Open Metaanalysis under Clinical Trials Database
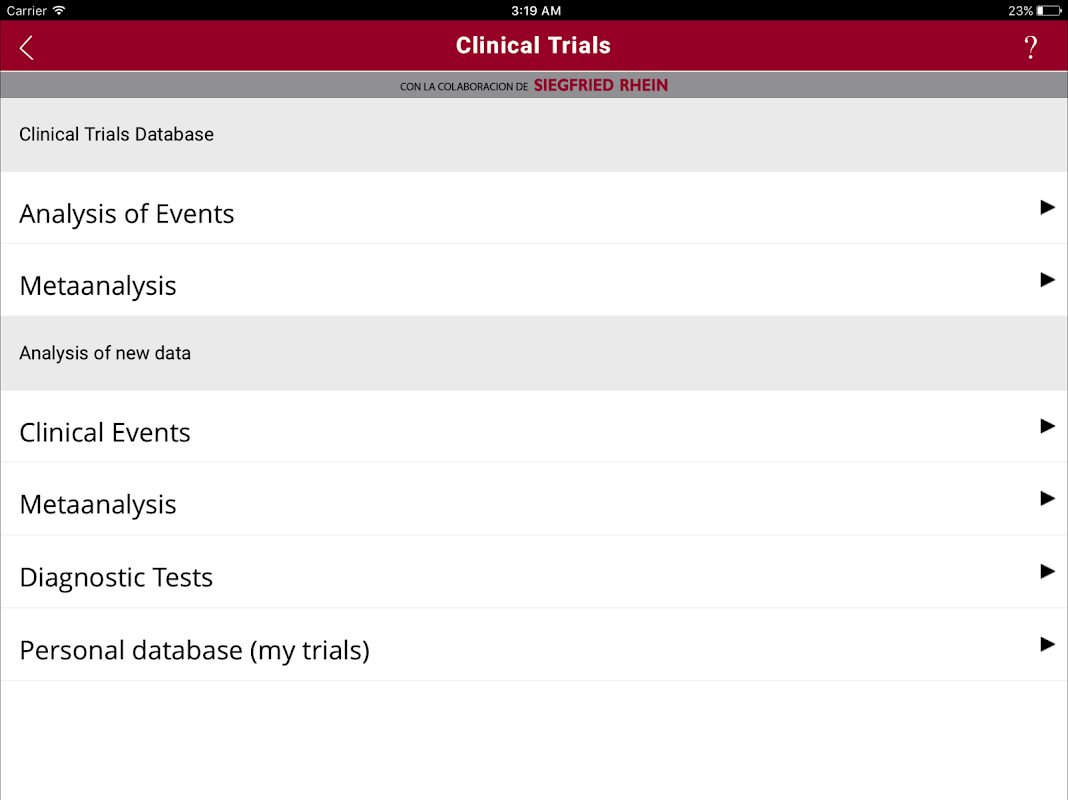The image size is (1068, 800). (x=98, y=286)
